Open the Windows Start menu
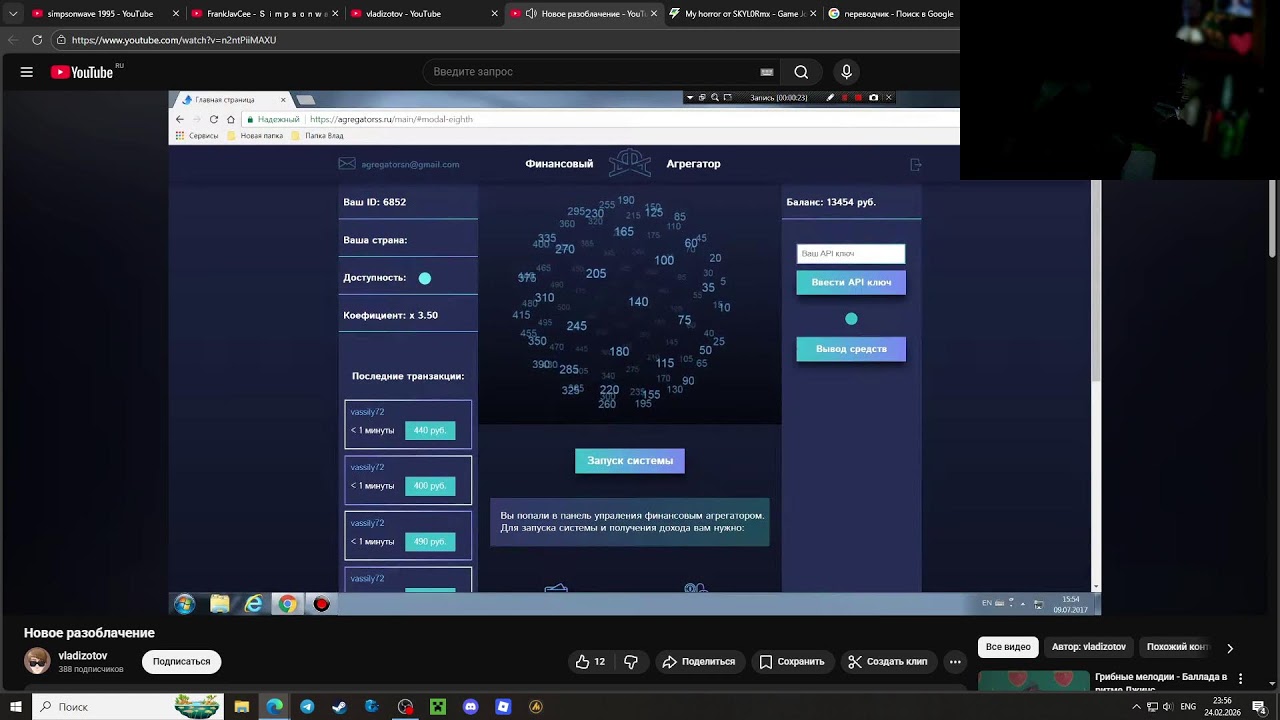The image size is (1280, 720). [x=15, y=707]
